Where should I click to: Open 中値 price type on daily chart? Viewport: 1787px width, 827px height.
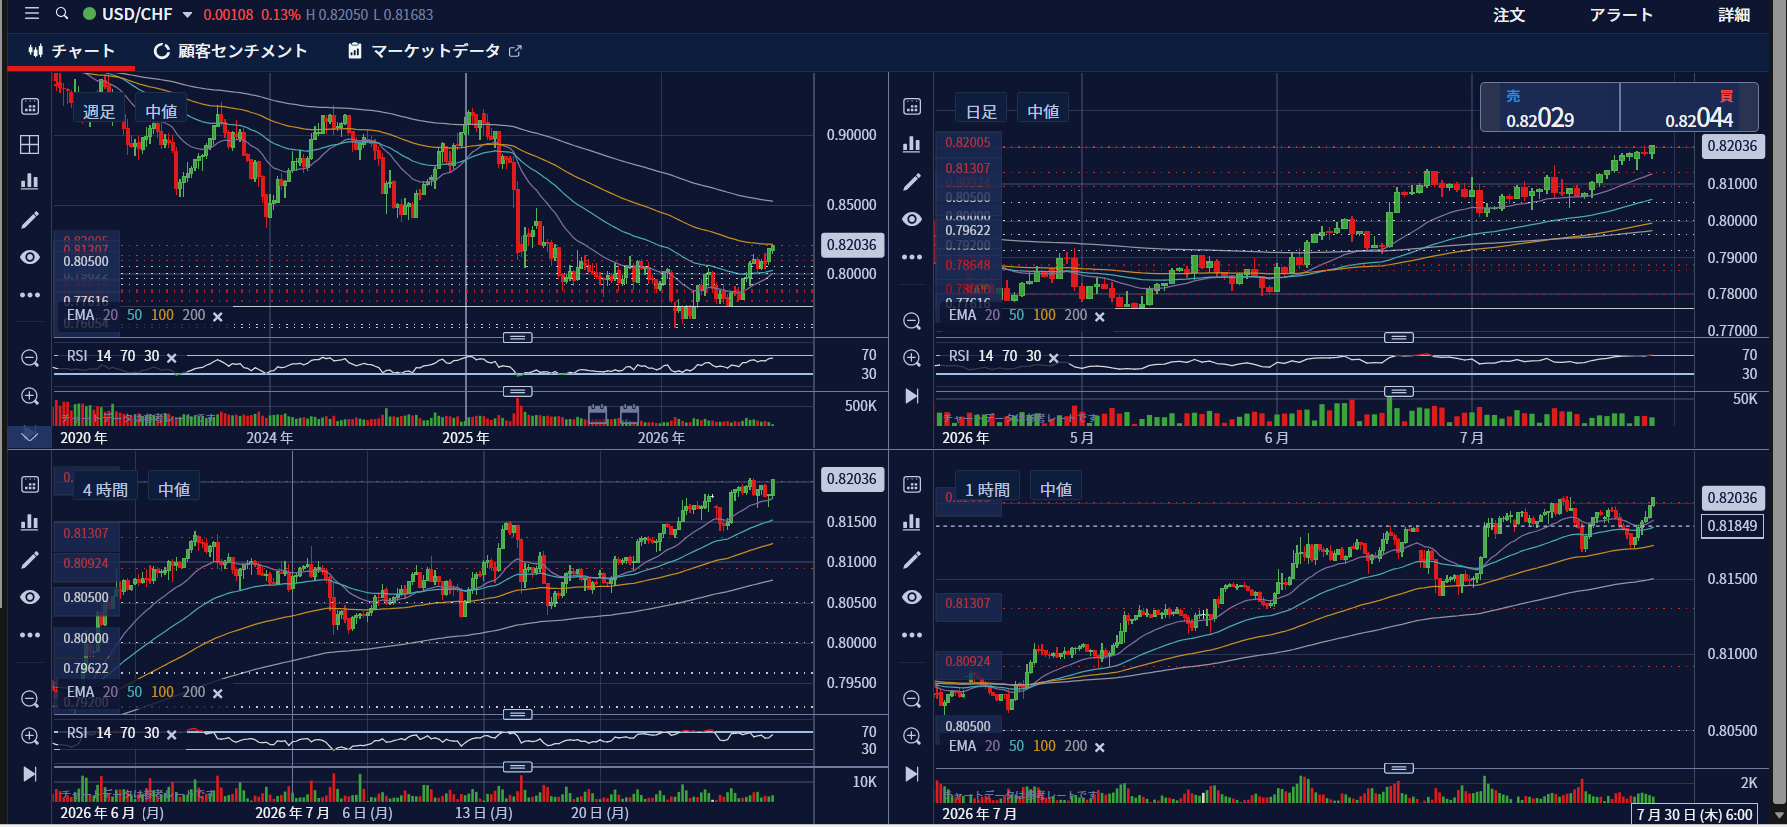[x=1043, y=111]
